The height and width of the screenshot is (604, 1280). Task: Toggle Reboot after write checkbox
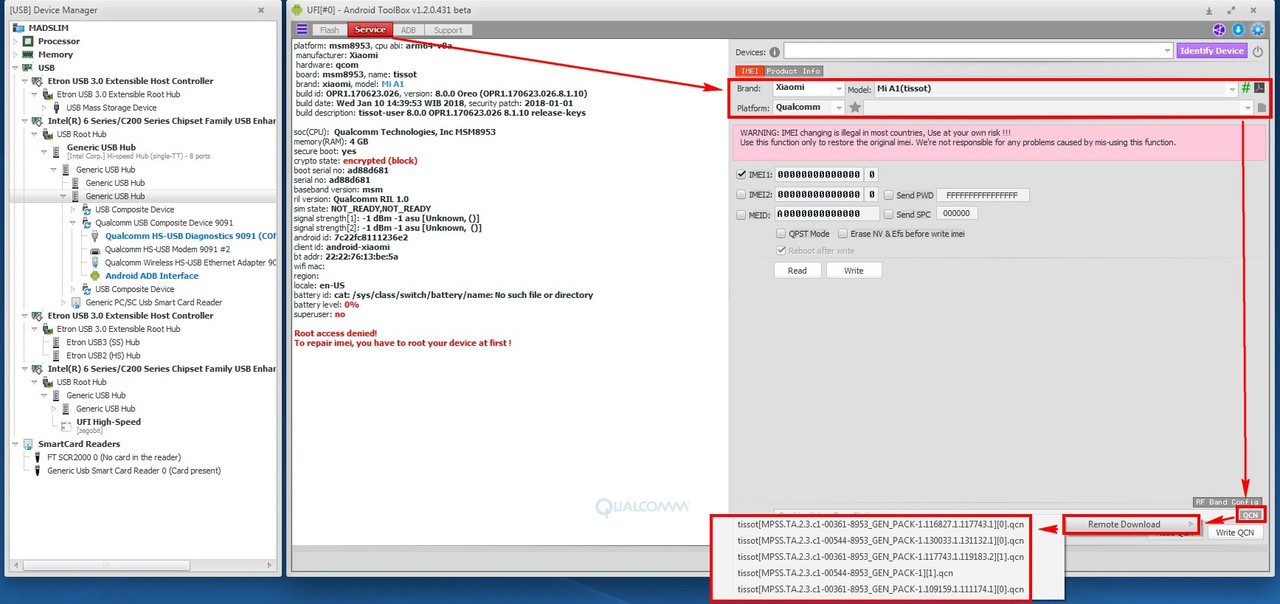pos(781,250)
